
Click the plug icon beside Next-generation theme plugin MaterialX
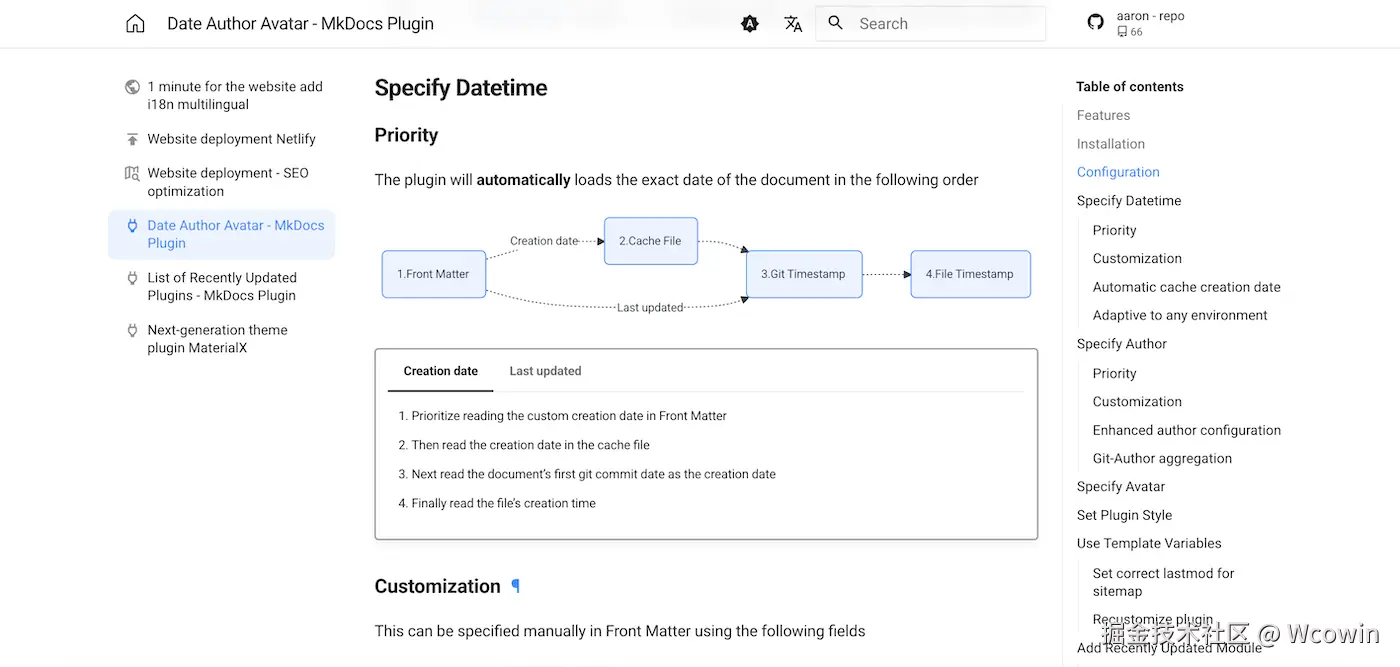132,330
